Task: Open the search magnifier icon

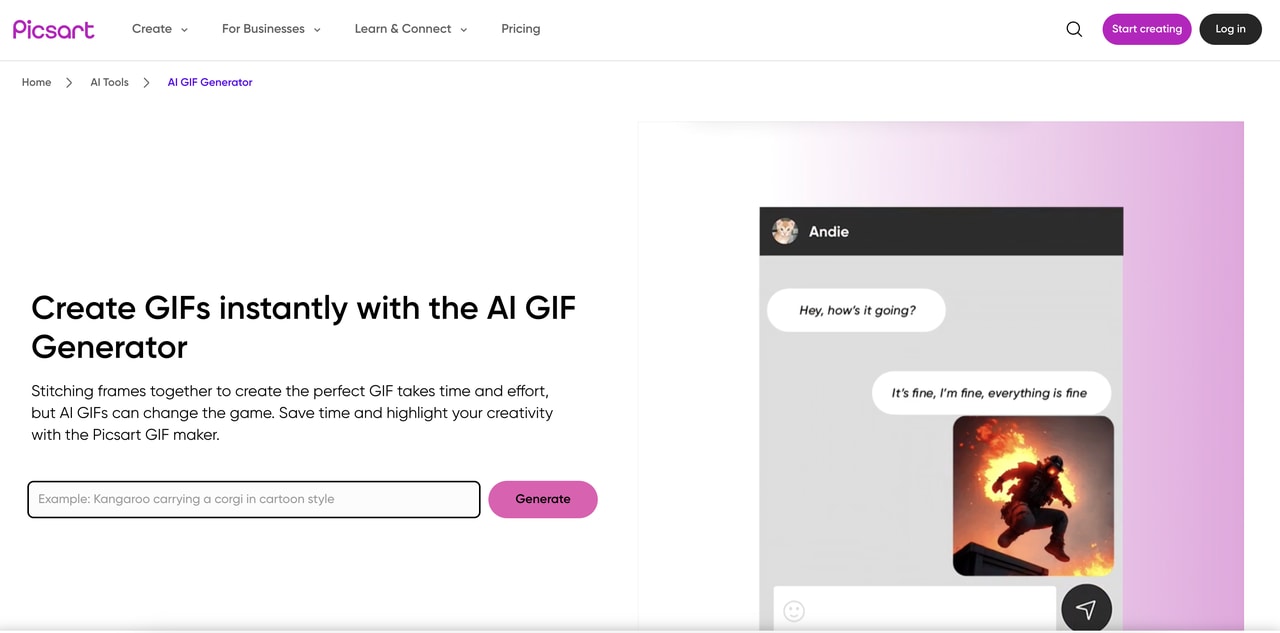Action: pyautogui.click(x=1074, y=29)
